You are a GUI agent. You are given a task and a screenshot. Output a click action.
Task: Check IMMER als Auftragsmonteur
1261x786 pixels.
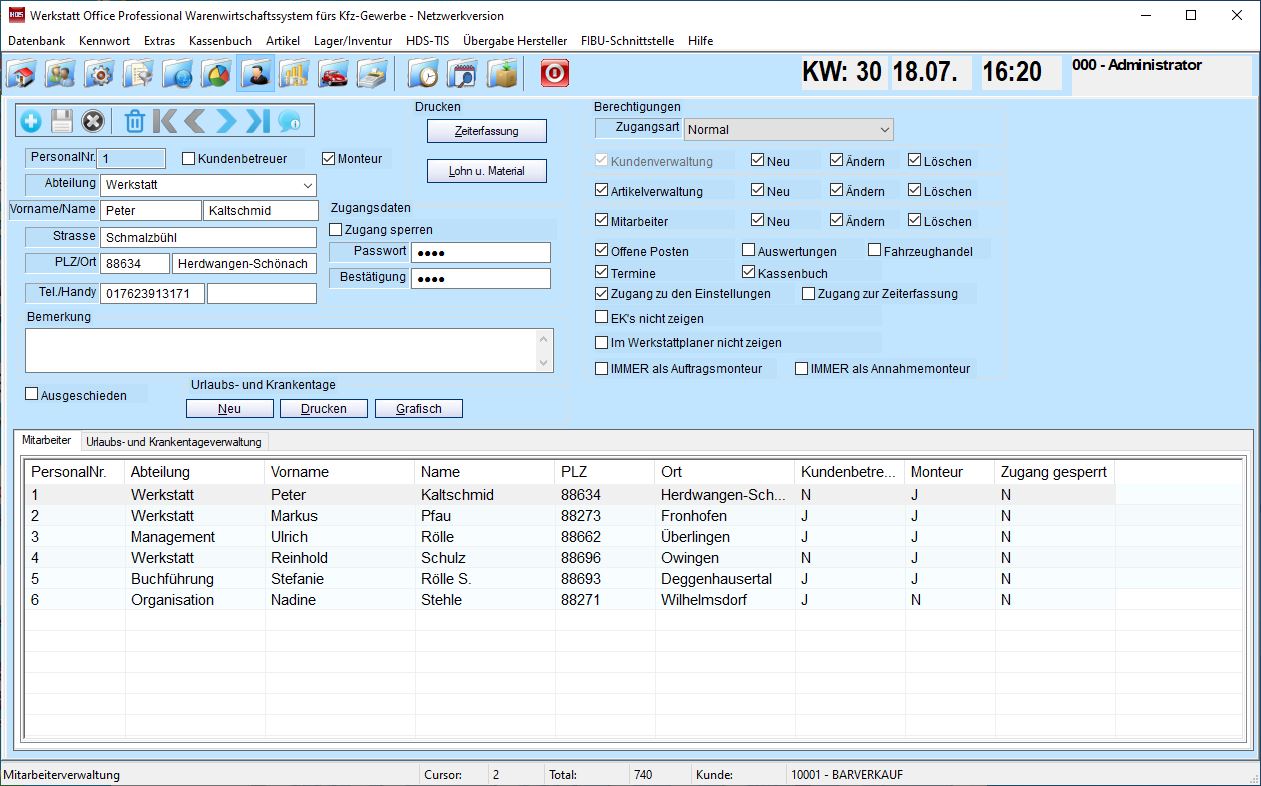pos(601,368)
